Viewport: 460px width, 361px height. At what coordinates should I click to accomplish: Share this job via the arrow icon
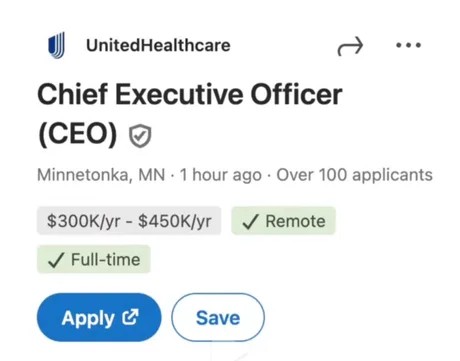tap(350, 46)
